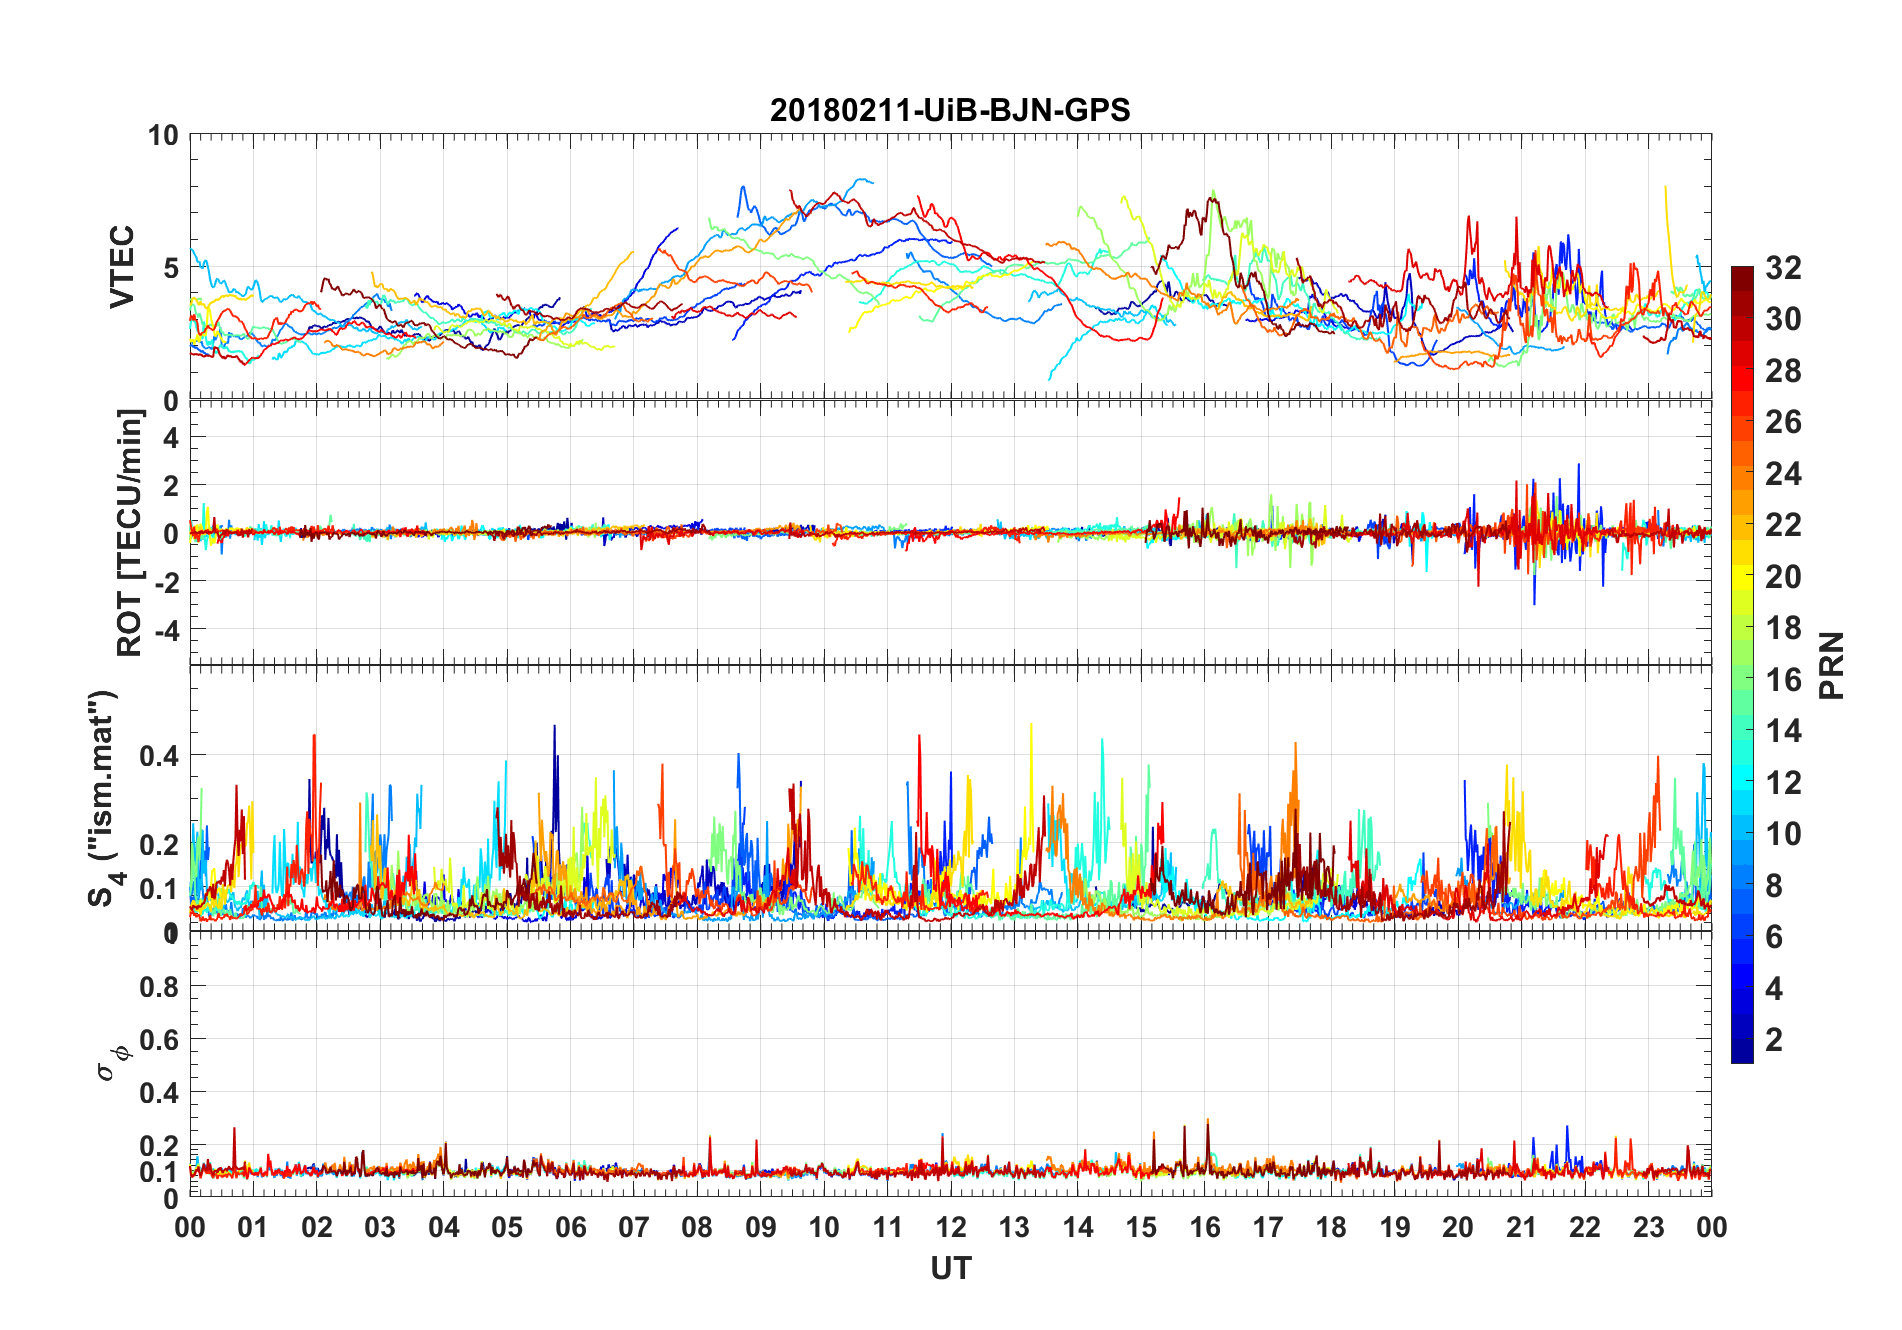
Task: Click the ROT [TECU/min] axis label
Action: pyautogui.click(x=129, y=532)
